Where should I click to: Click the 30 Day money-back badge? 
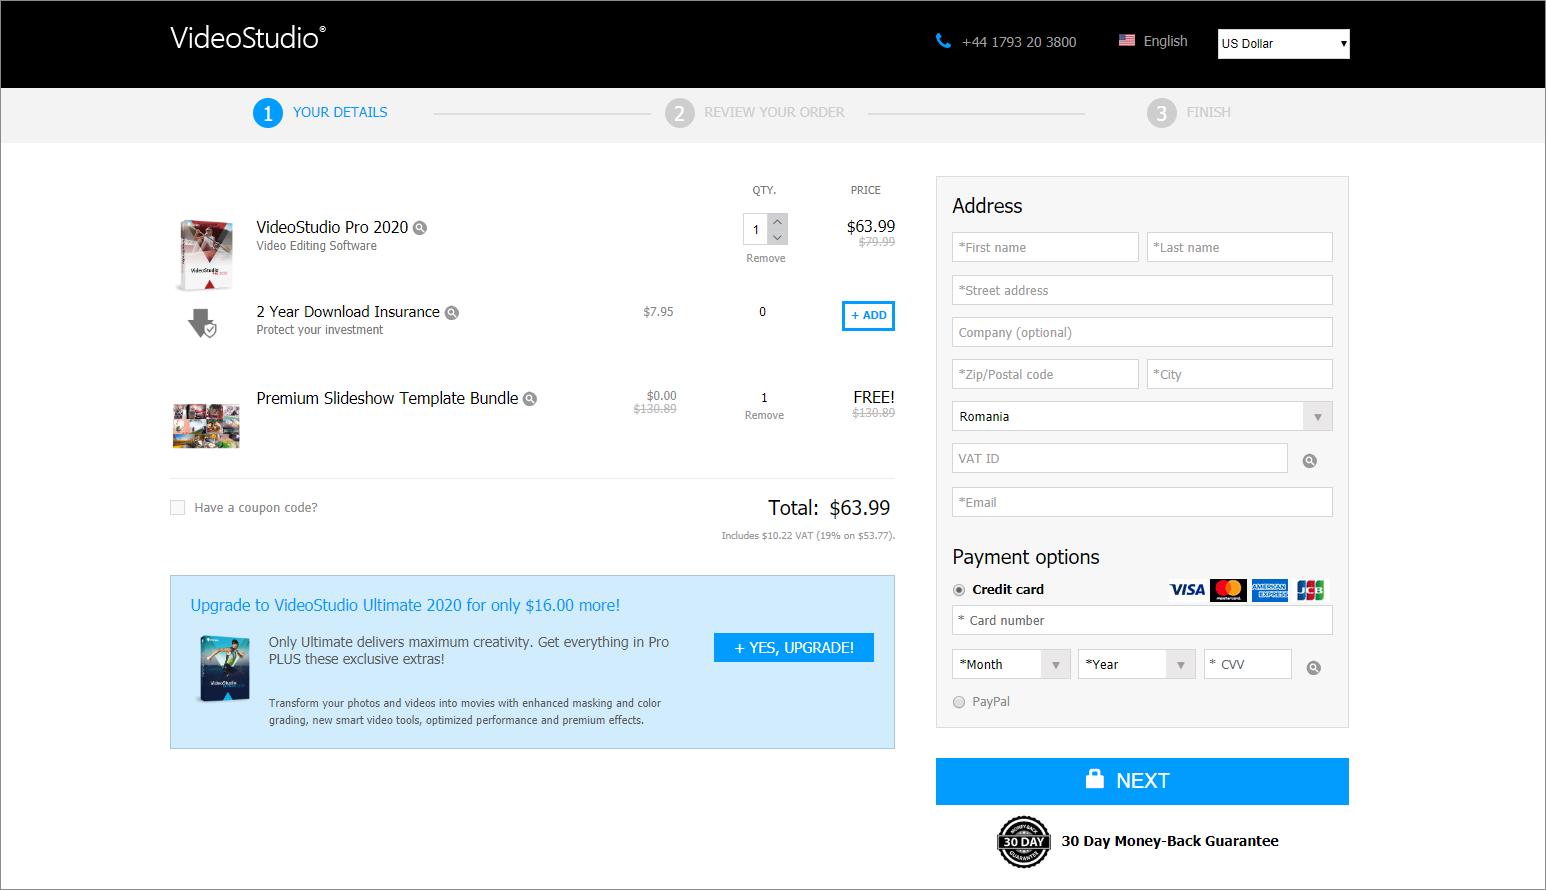click(1024, 842)
